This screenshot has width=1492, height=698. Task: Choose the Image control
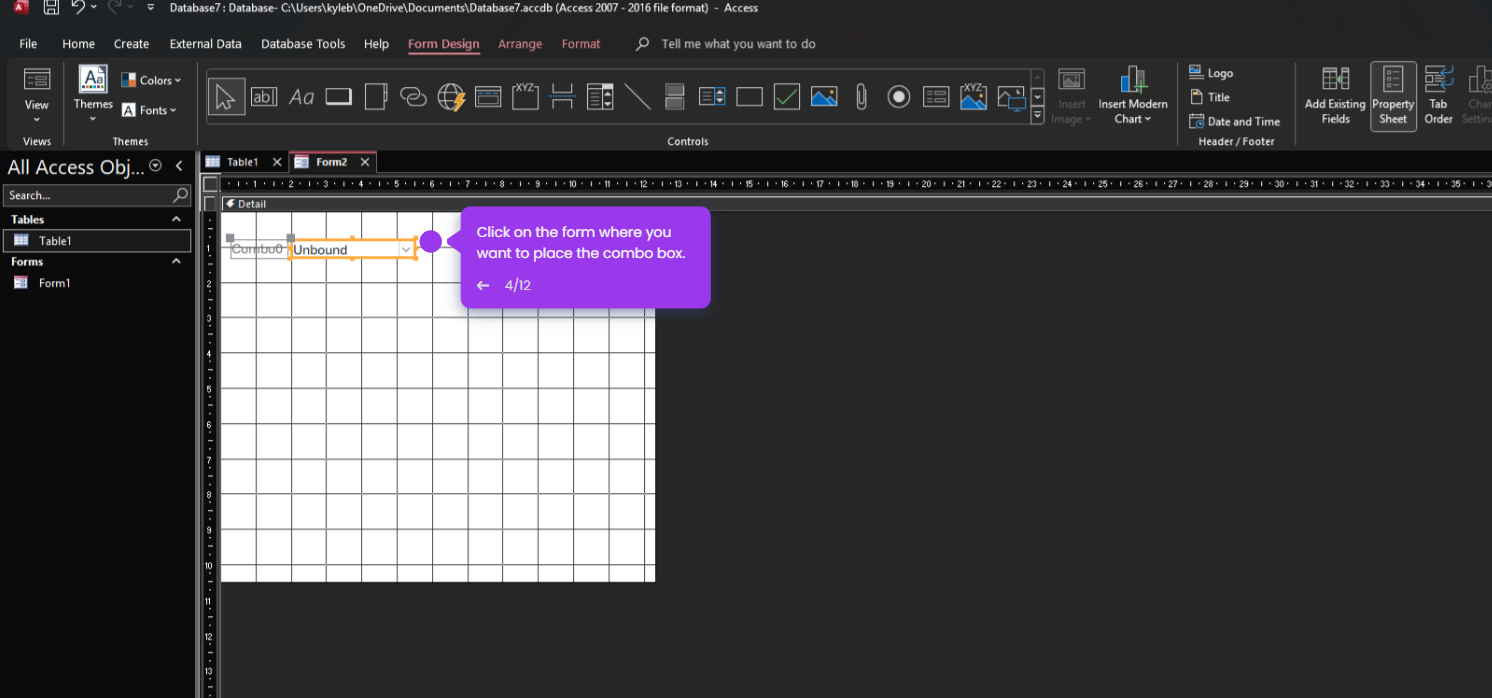point(824,96)
